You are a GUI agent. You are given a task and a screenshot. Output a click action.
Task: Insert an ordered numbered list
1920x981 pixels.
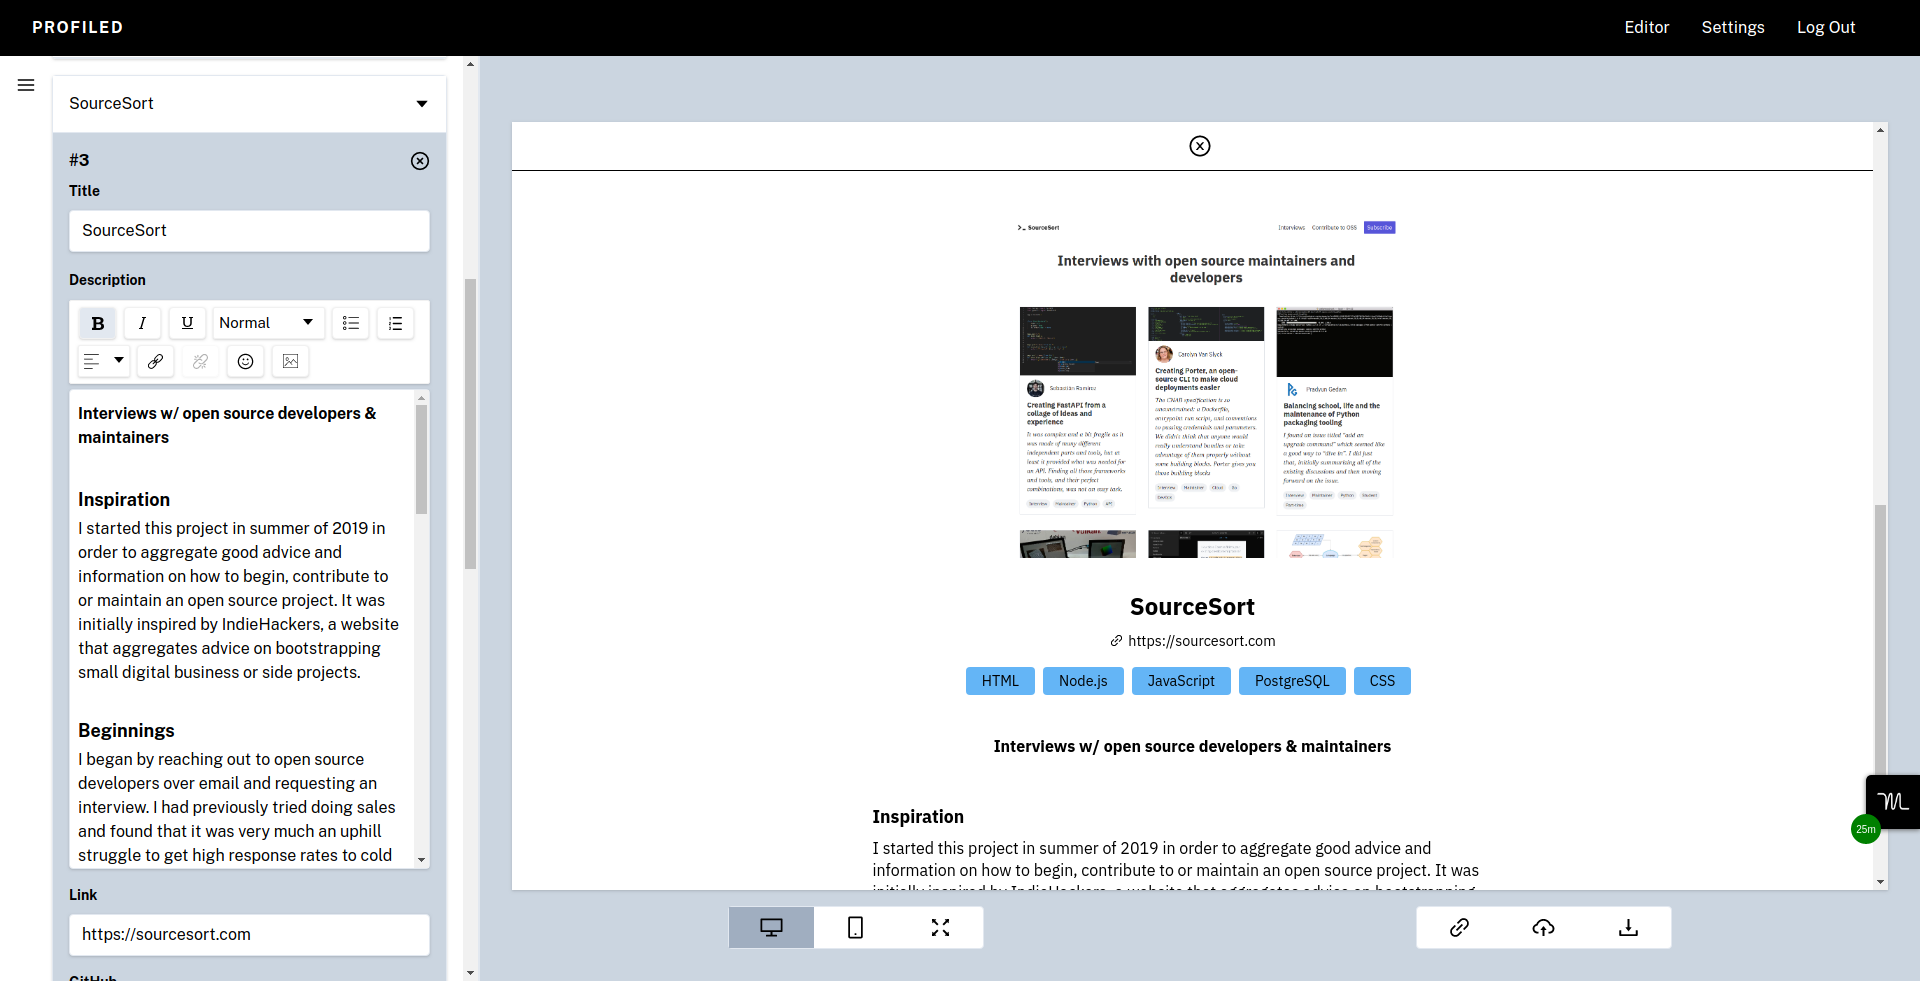click(x=395, y=323)
